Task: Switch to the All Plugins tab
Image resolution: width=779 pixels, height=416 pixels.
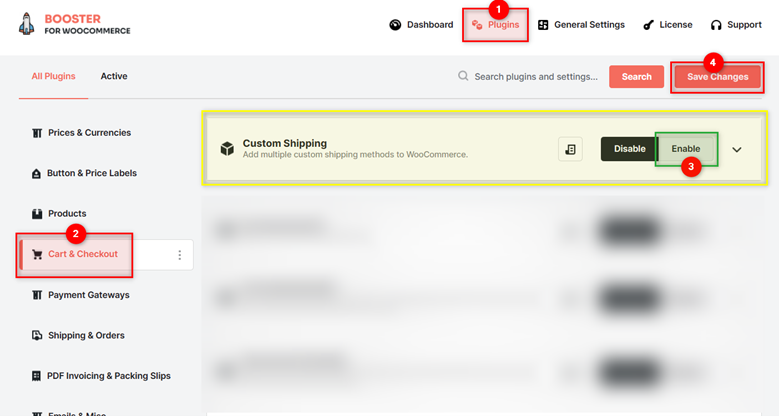Action: click(54, 76)
